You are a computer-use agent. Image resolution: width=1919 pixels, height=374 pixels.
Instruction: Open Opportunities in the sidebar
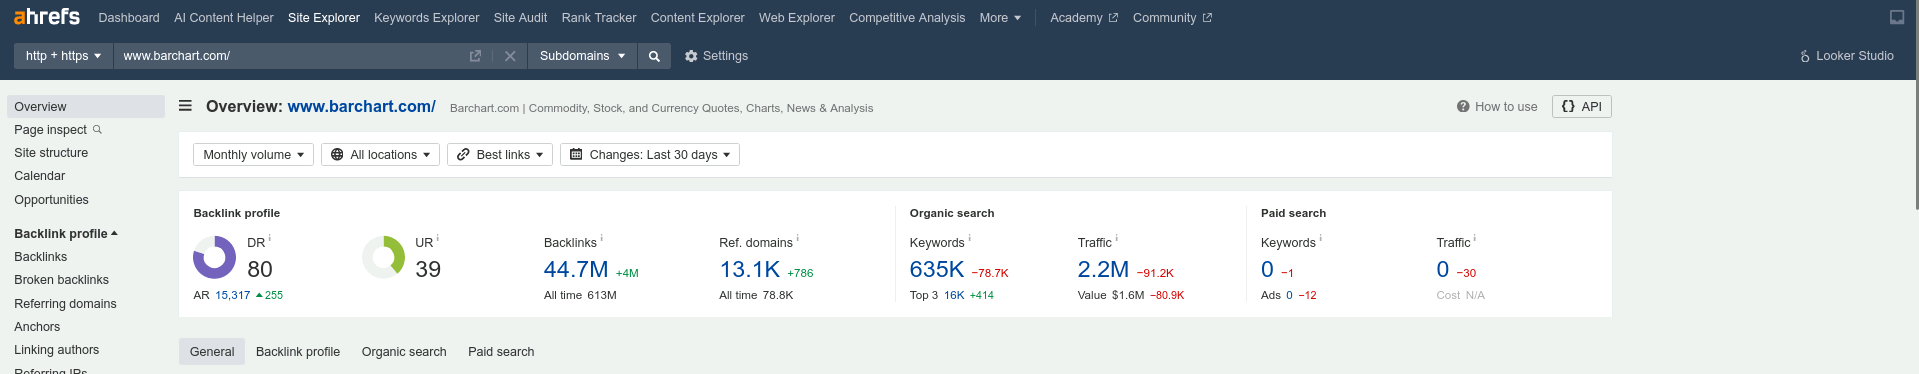[x=51, y=200]
